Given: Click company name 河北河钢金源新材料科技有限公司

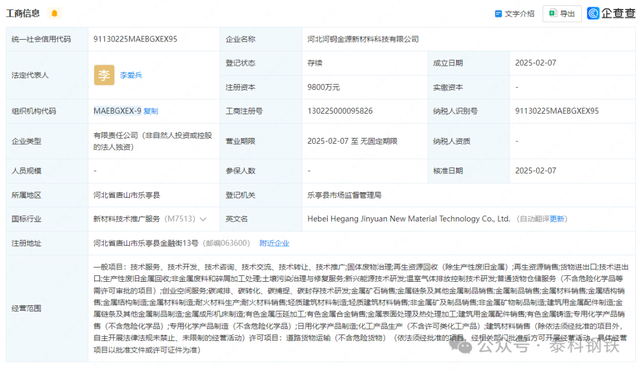Looking at the screenshot, I should (363, 39).
